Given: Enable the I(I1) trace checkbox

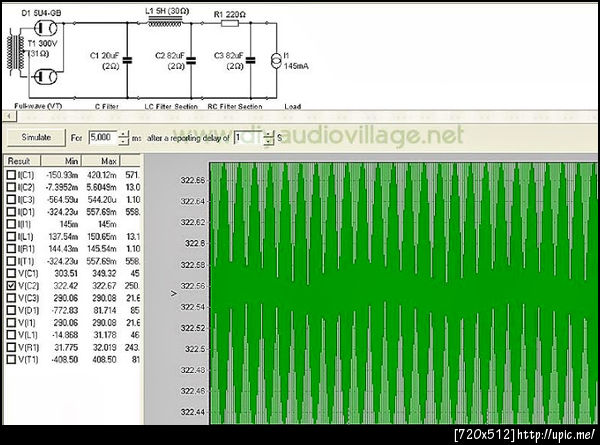Looking at the screenshot, I should [11, 224].
